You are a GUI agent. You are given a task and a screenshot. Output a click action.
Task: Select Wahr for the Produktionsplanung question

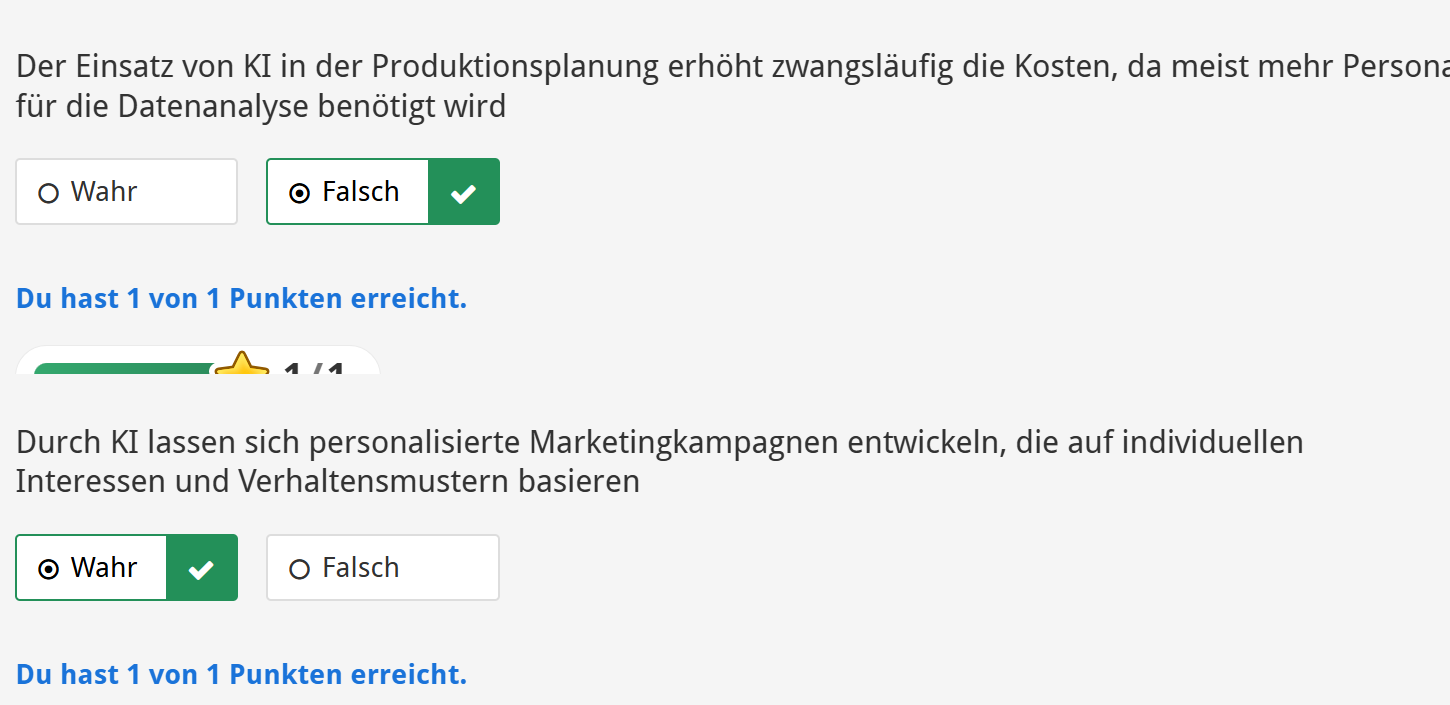point(126,192)
